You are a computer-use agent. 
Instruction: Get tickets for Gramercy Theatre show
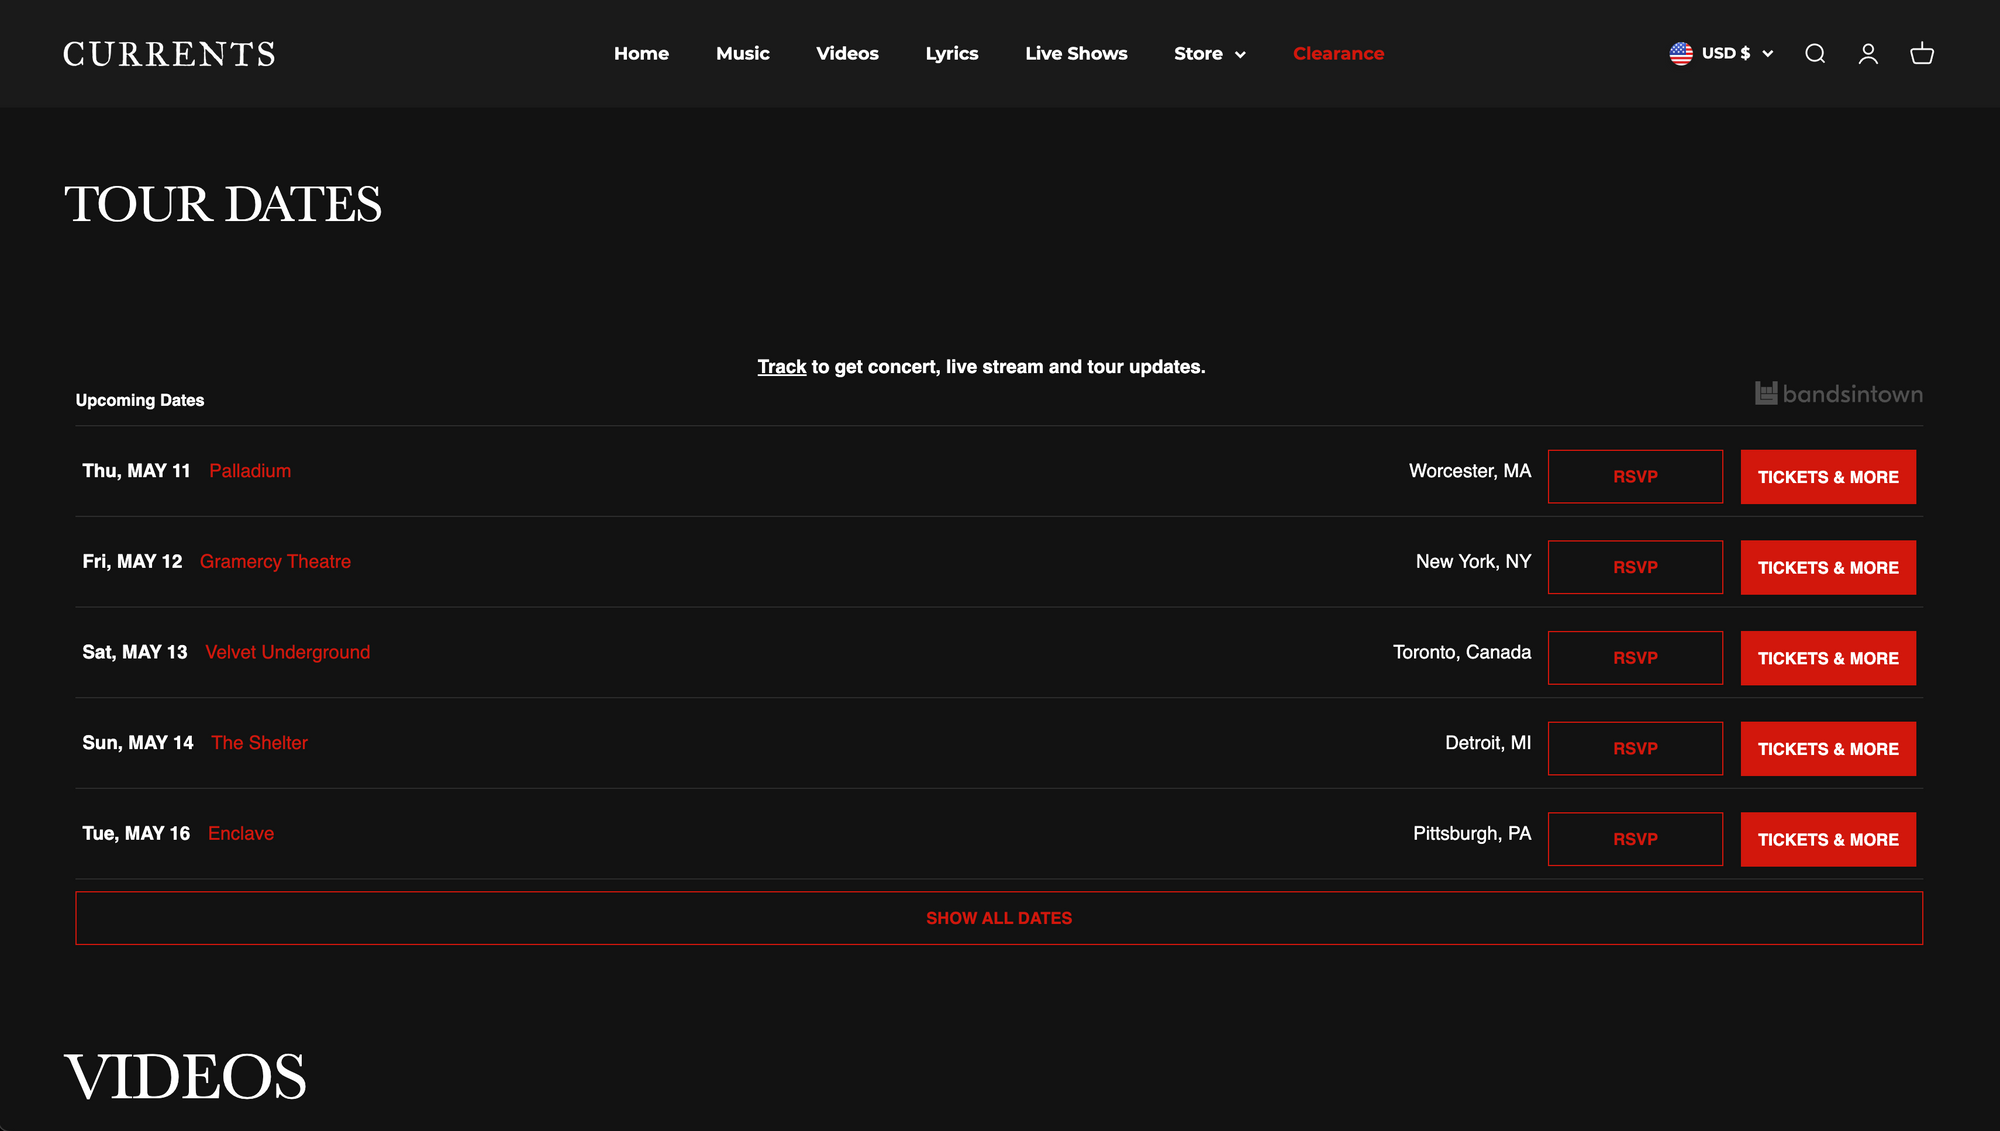pos(1828,568)
